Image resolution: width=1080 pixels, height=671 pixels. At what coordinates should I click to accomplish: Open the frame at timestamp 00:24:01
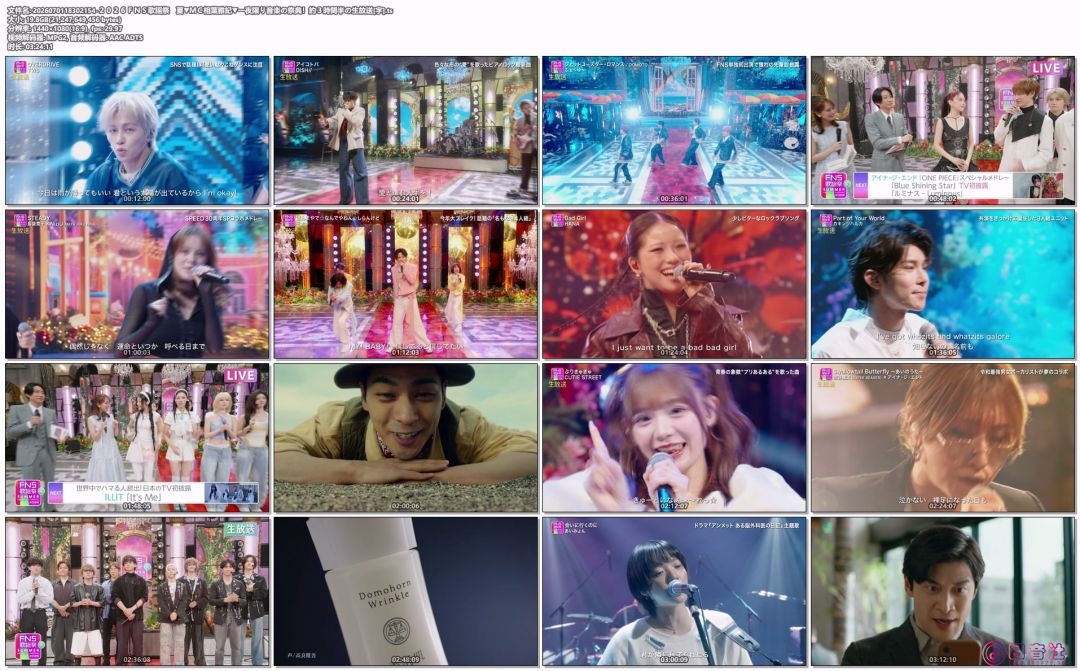pos(406,131)
